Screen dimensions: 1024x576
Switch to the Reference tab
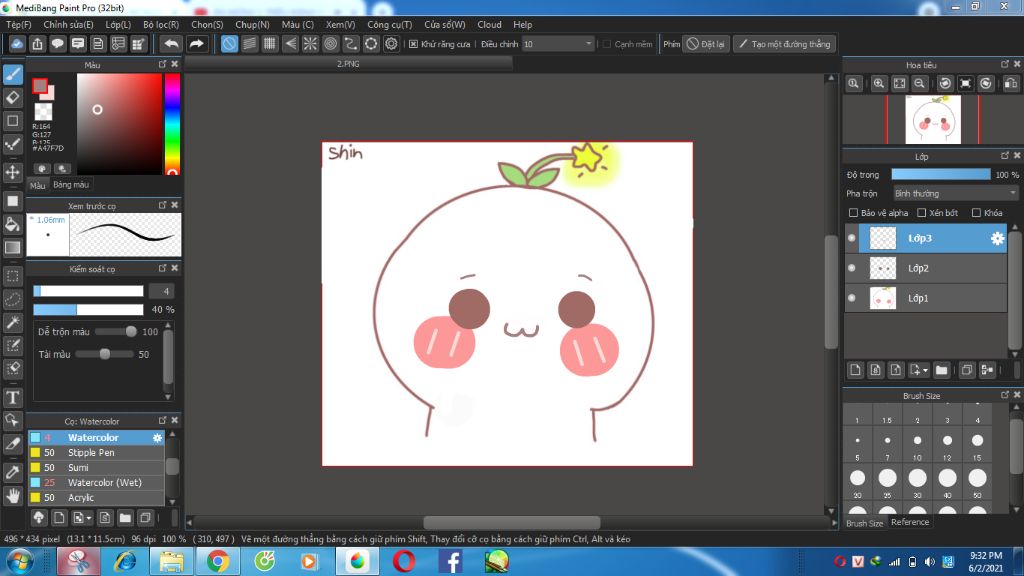tap(910, 522)
